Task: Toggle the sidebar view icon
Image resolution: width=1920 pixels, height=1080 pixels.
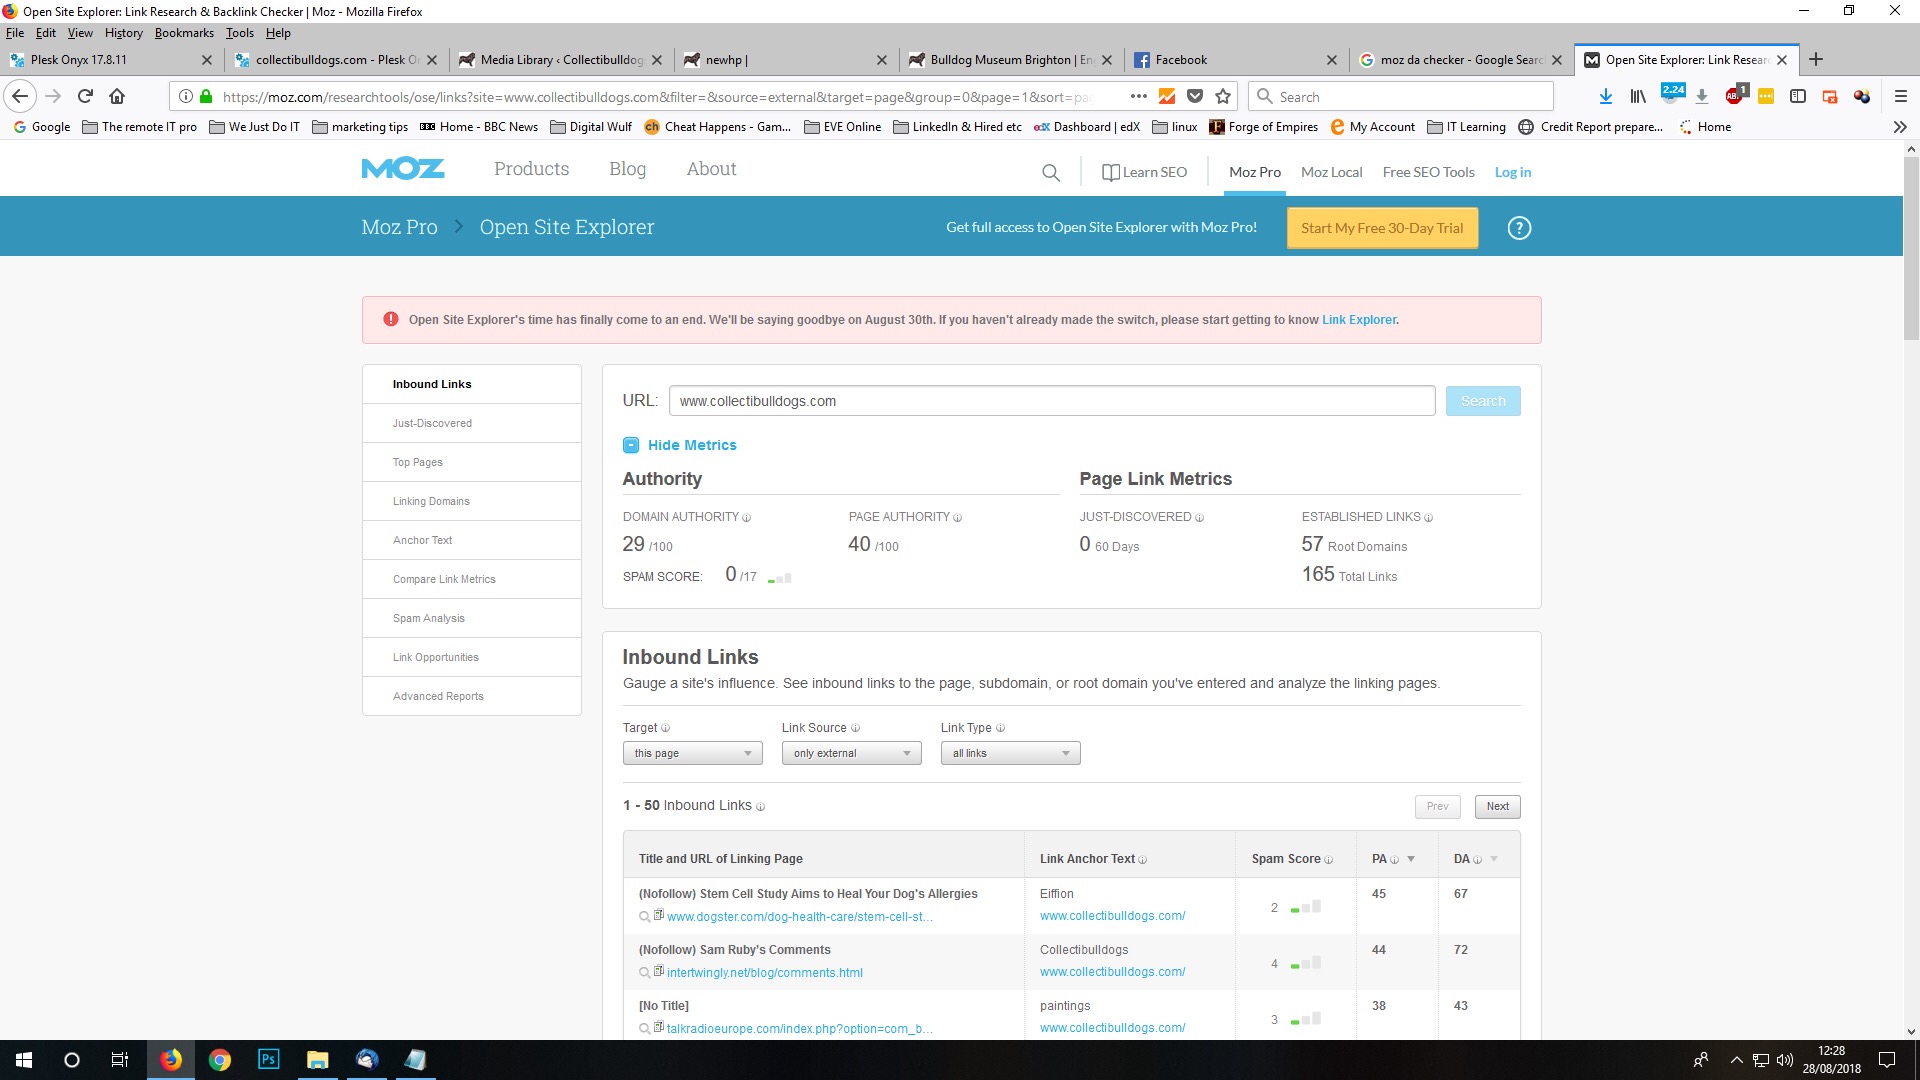Action: point(1797,97)
